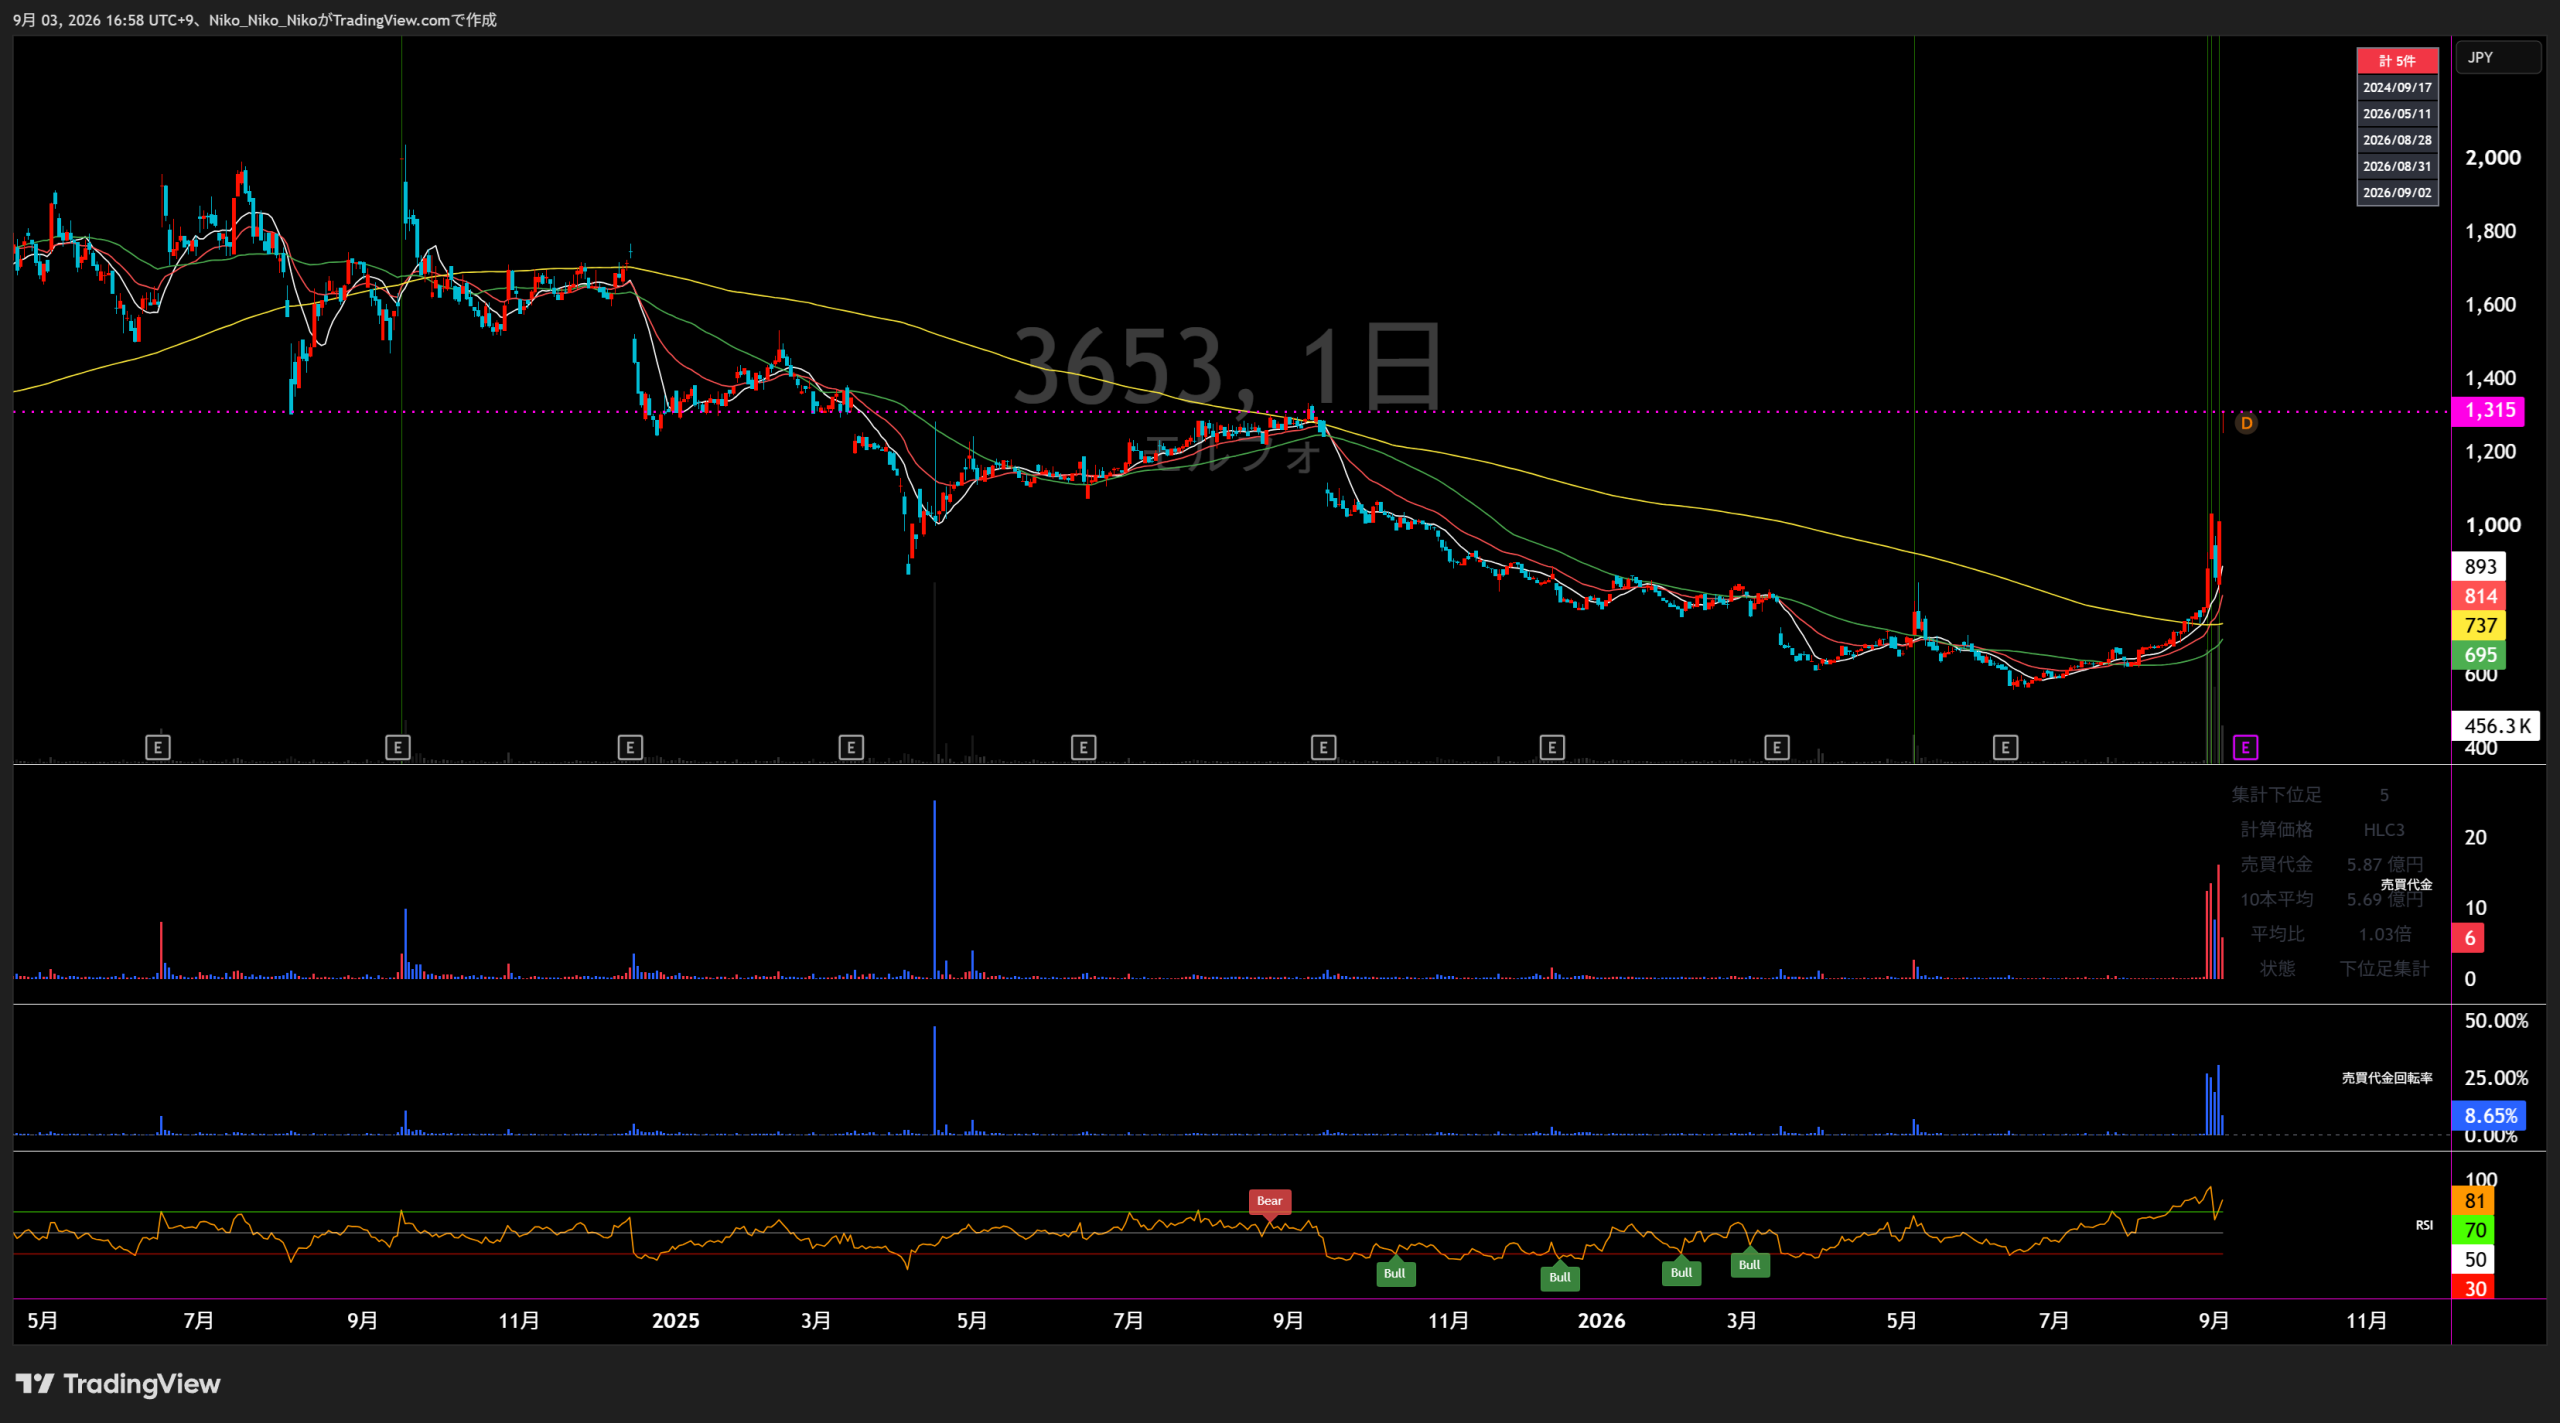This screenshot has height=1423, width=2560.
Task: Click the first Bull label after October 2025
Action: tap(1395, 1273)
